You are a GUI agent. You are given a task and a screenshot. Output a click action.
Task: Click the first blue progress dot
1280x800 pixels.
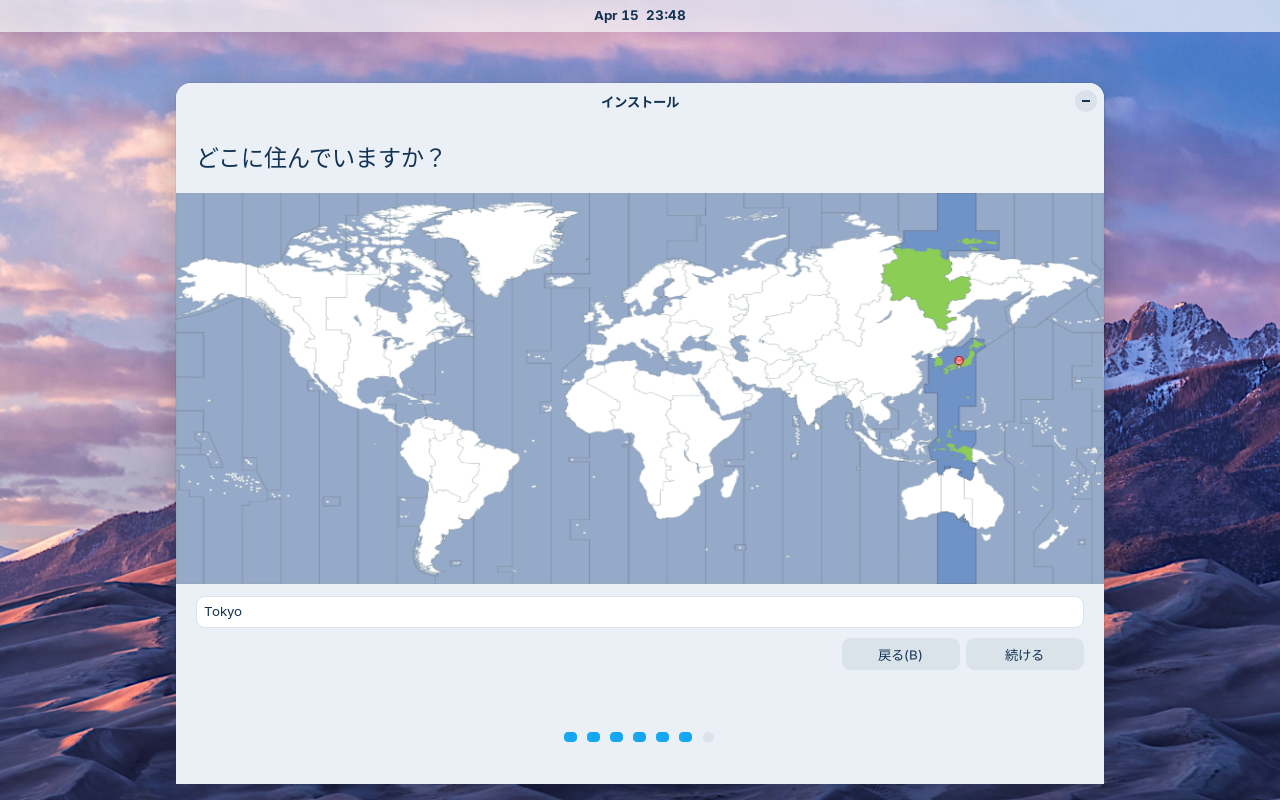pyautogui.click(x=570, y=737)
